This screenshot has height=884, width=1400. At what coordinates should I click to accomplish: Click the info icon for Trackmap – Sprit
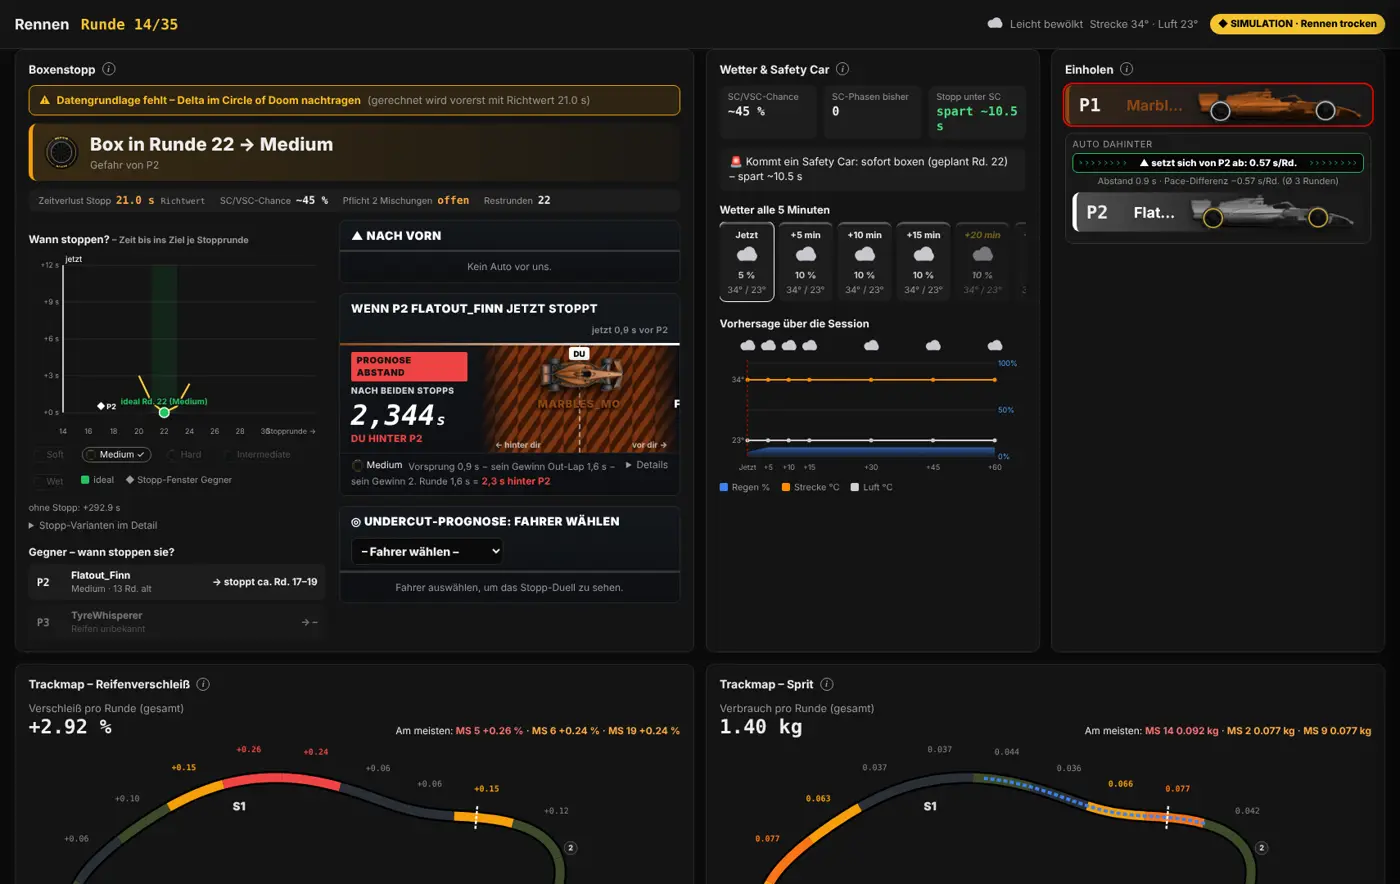click(826, 684)
